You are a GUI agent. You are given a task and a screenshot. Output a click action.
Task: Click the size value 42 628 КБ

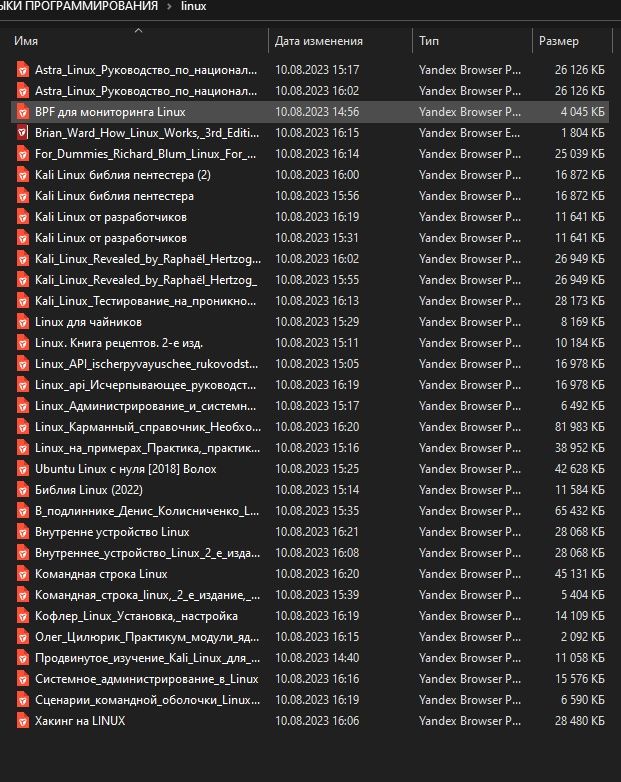[x=580, y=469]
